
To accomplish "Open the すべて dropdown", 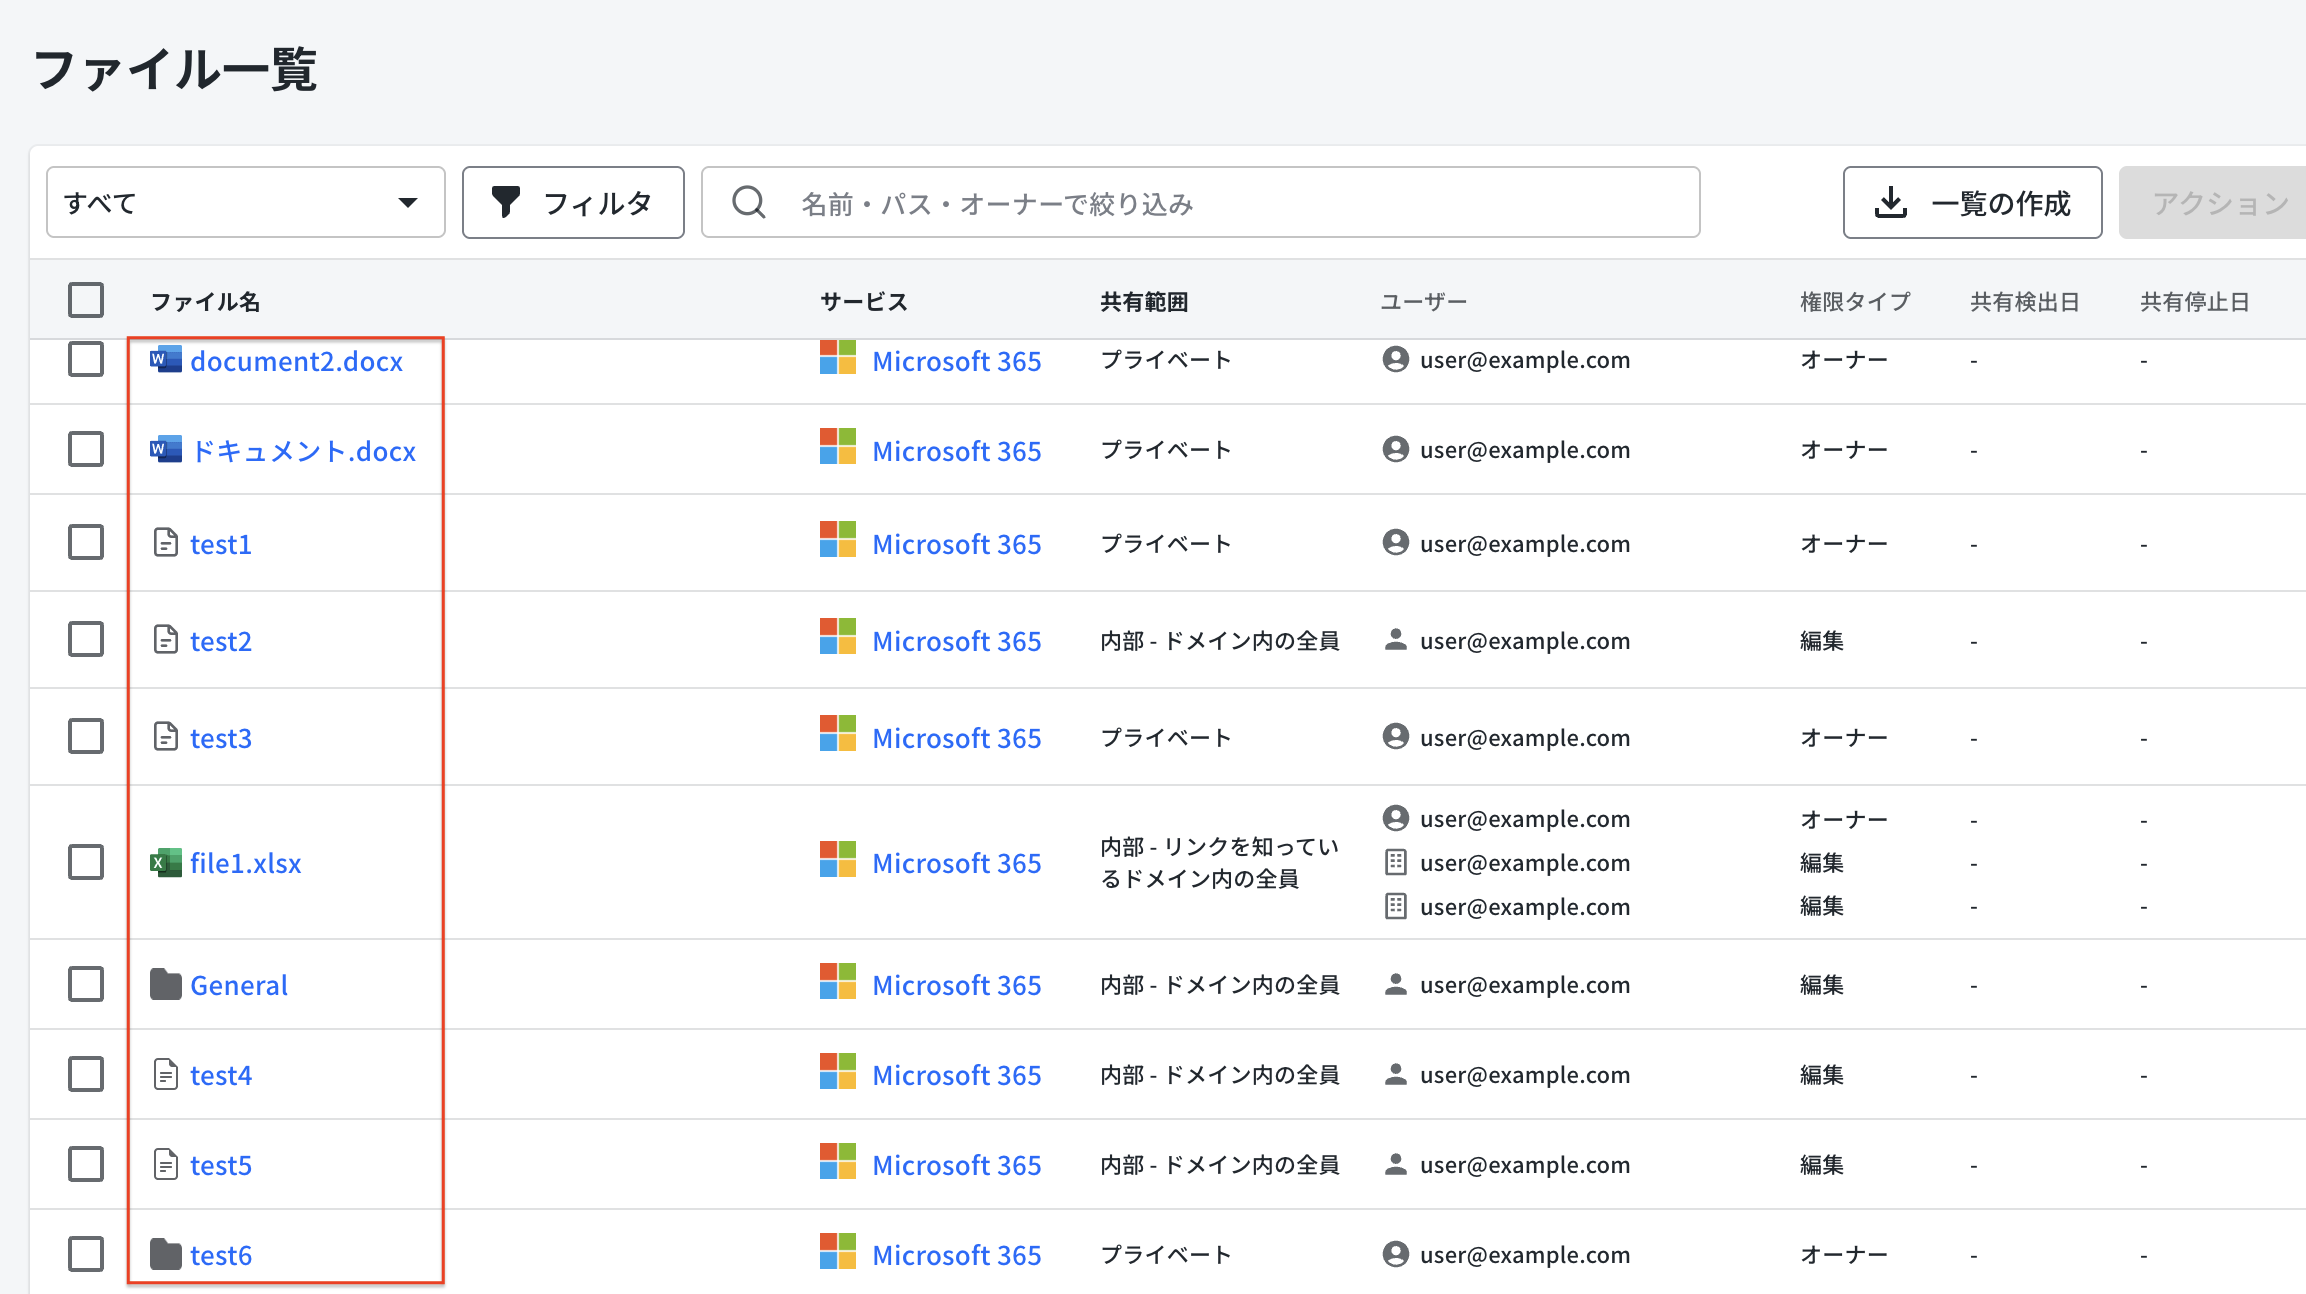I will point(246,202).
